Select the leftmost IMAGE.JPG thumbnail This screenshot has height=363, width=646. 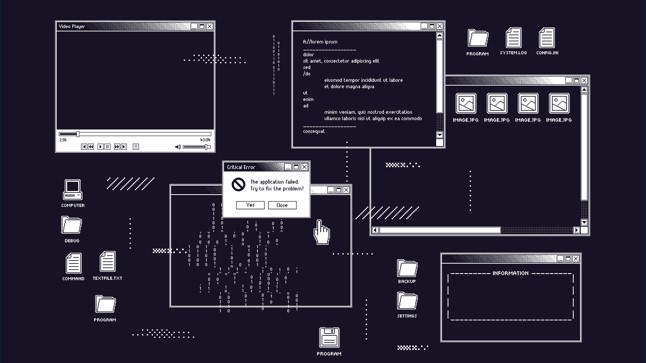pyautogui.click(x=466, y=103)
